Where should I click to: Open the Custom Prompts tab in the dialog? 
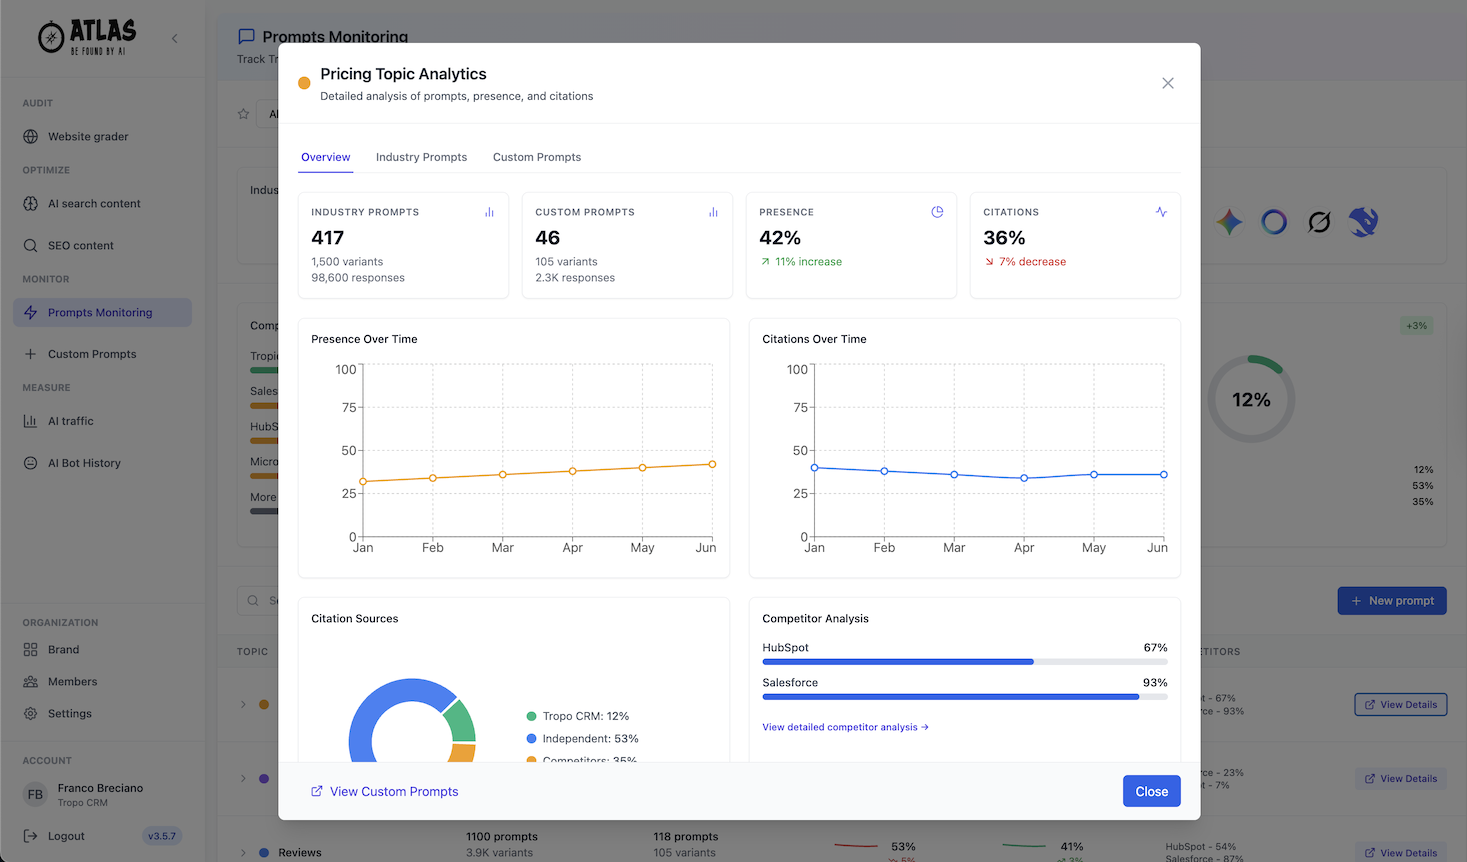[x=537, y=157]
